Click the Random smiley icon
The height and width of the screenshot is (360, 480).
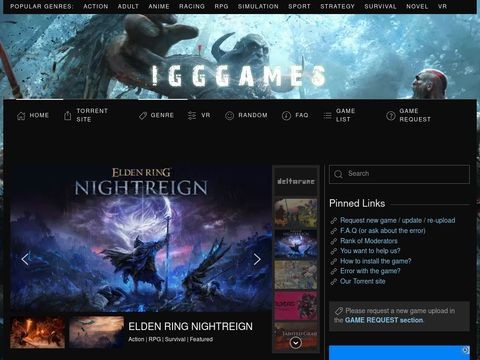point(229,116)
